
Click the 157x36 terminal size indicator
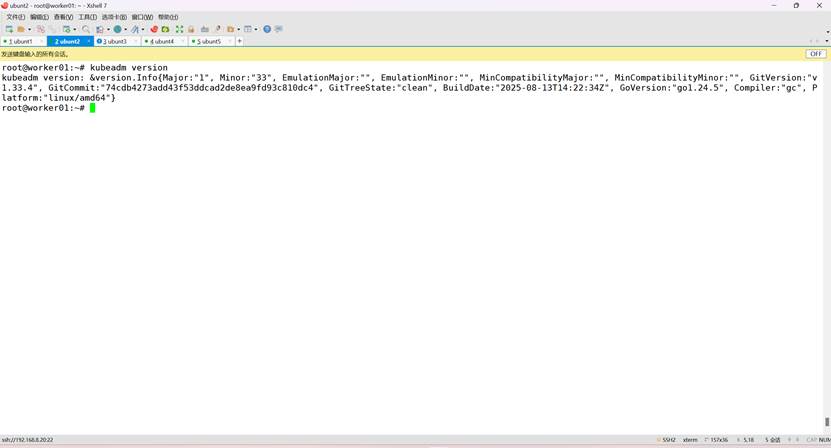click(x=717, y=440)
